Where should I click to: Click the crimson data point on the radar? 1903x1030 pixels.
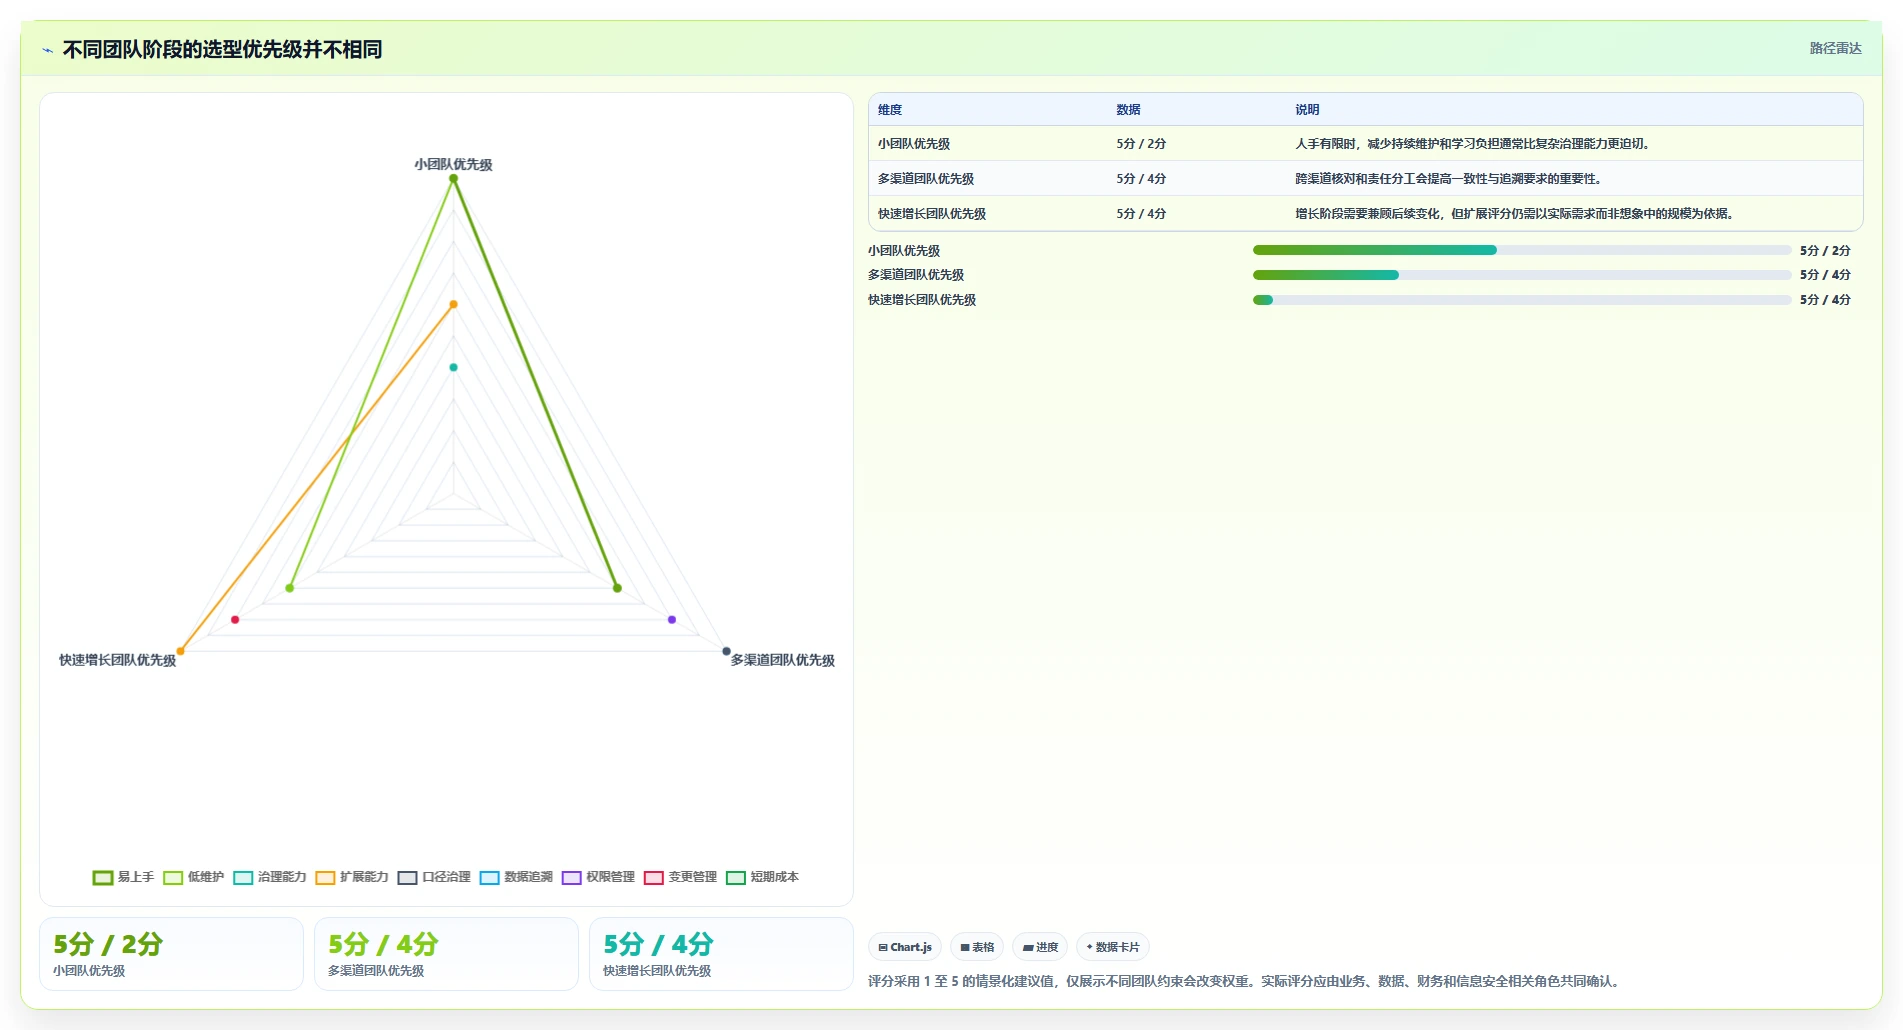[x=235, y=620]
